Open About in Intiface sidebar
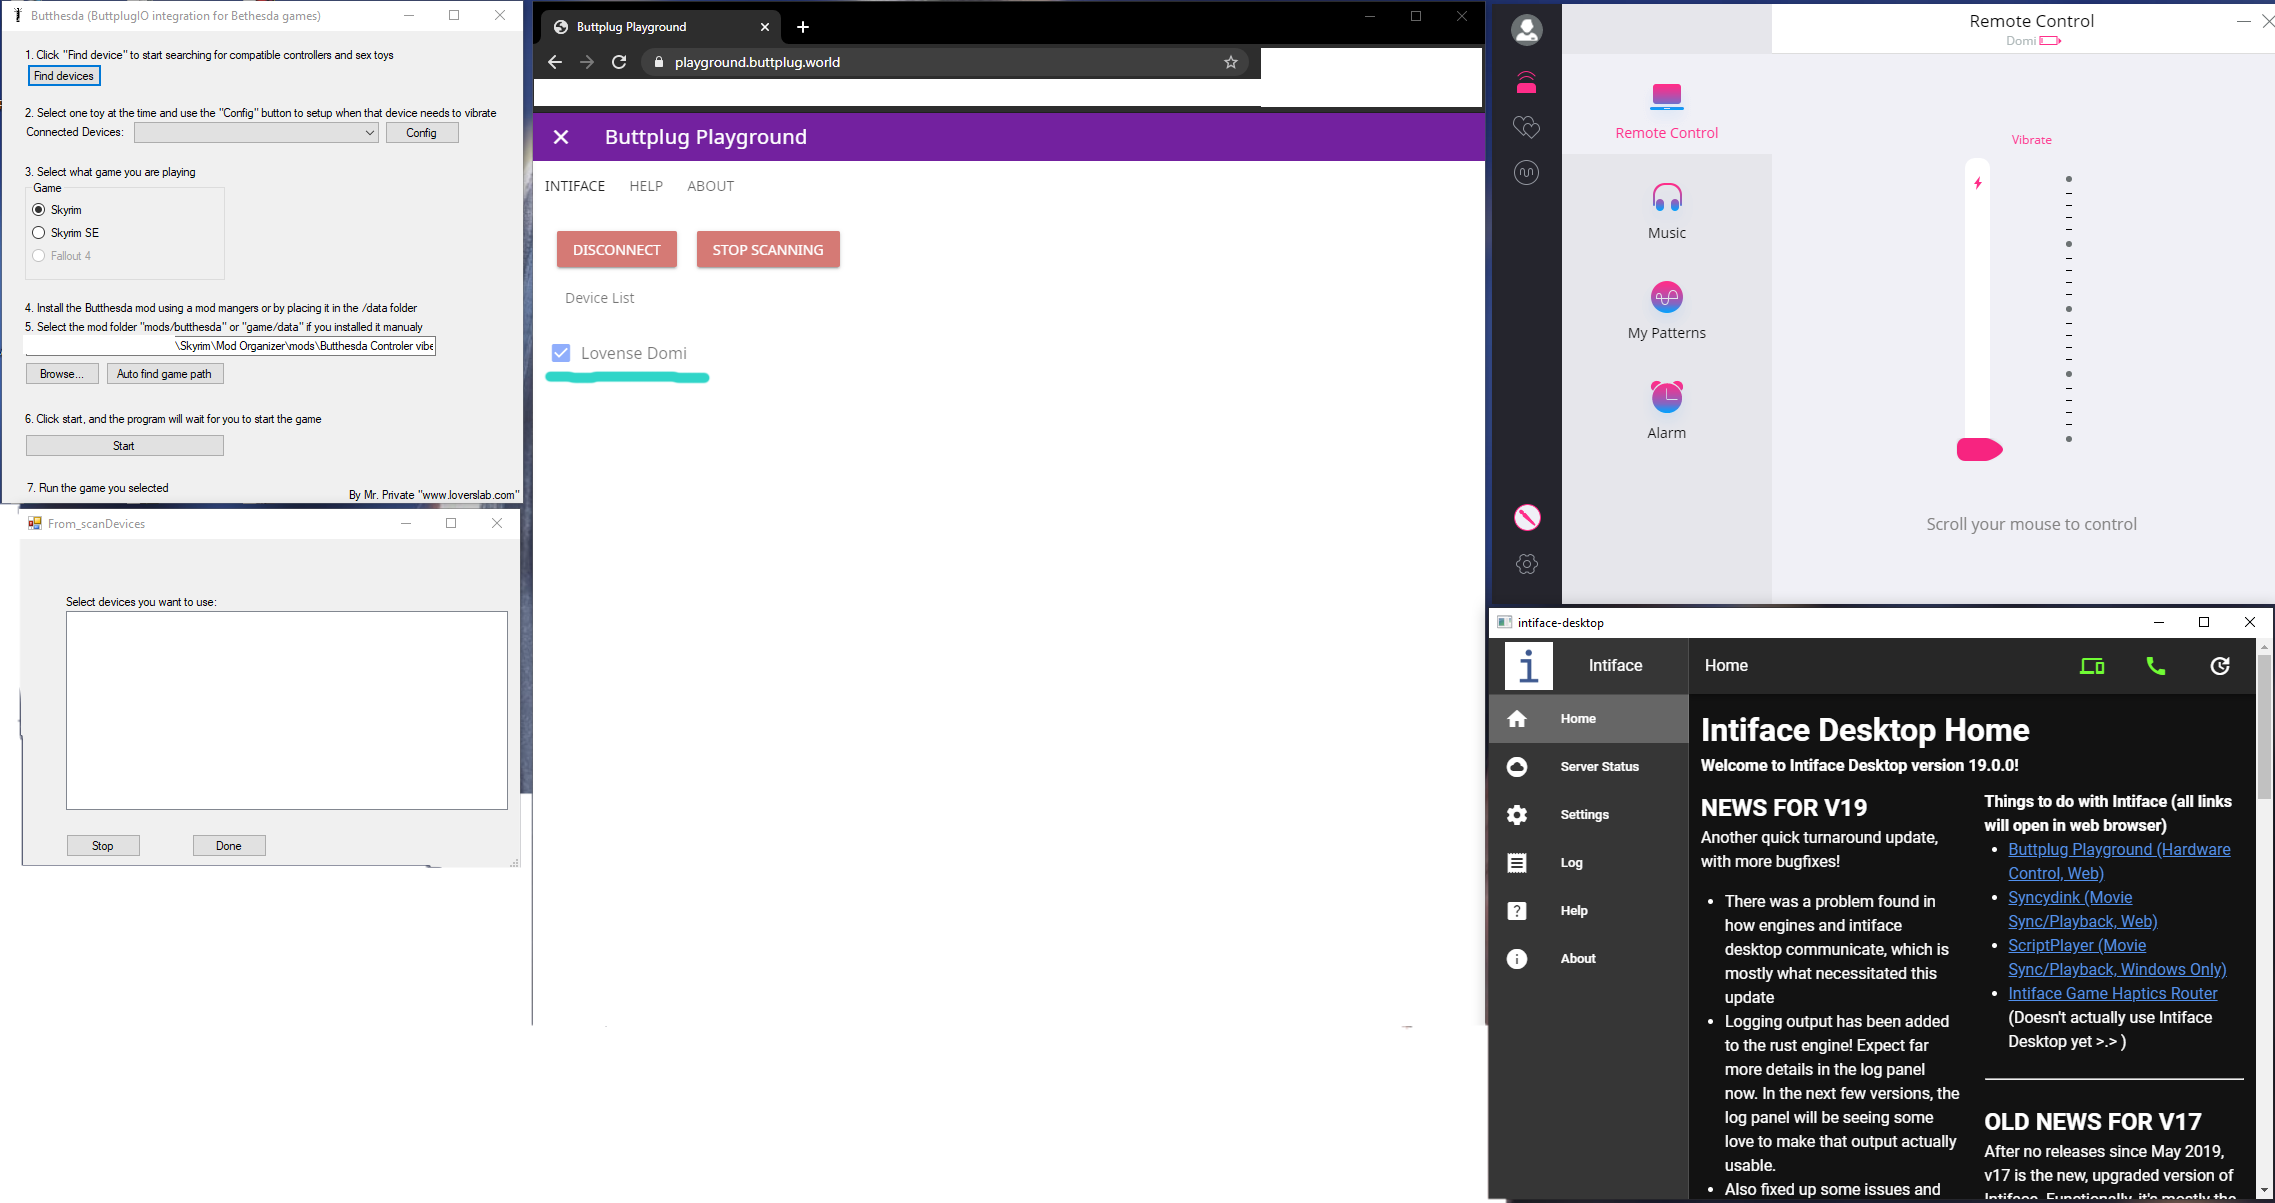Image resolution: width=2275 pixels, height=1203 pixels. 1588,959
